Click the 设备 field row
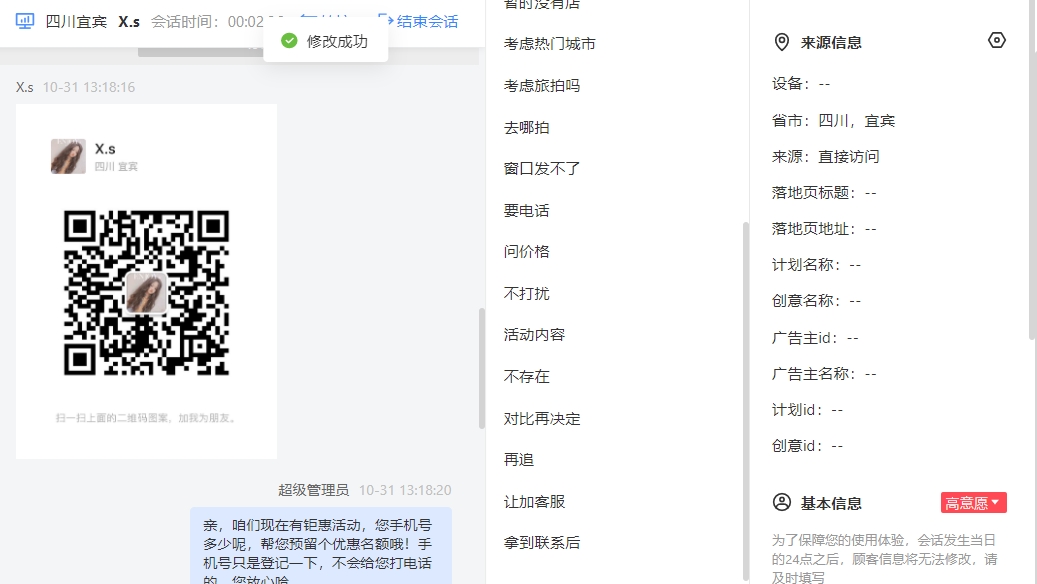This screenshot has height=584, width=1037. [801, 84]
